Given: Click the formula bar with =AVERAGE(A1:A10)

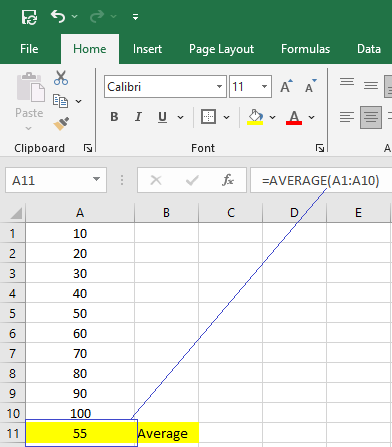Looking at the screenshot, I should click(321, 180).
